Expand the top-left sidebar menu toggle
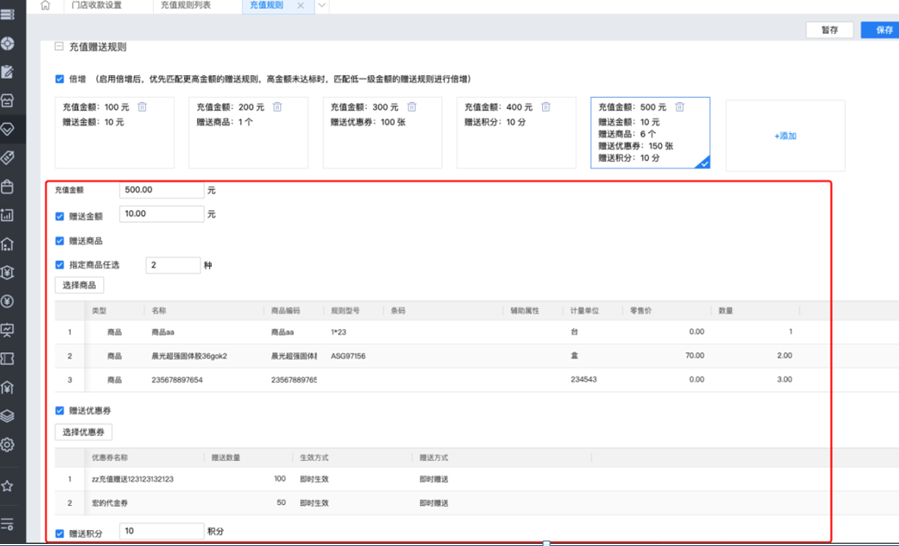 8,15
